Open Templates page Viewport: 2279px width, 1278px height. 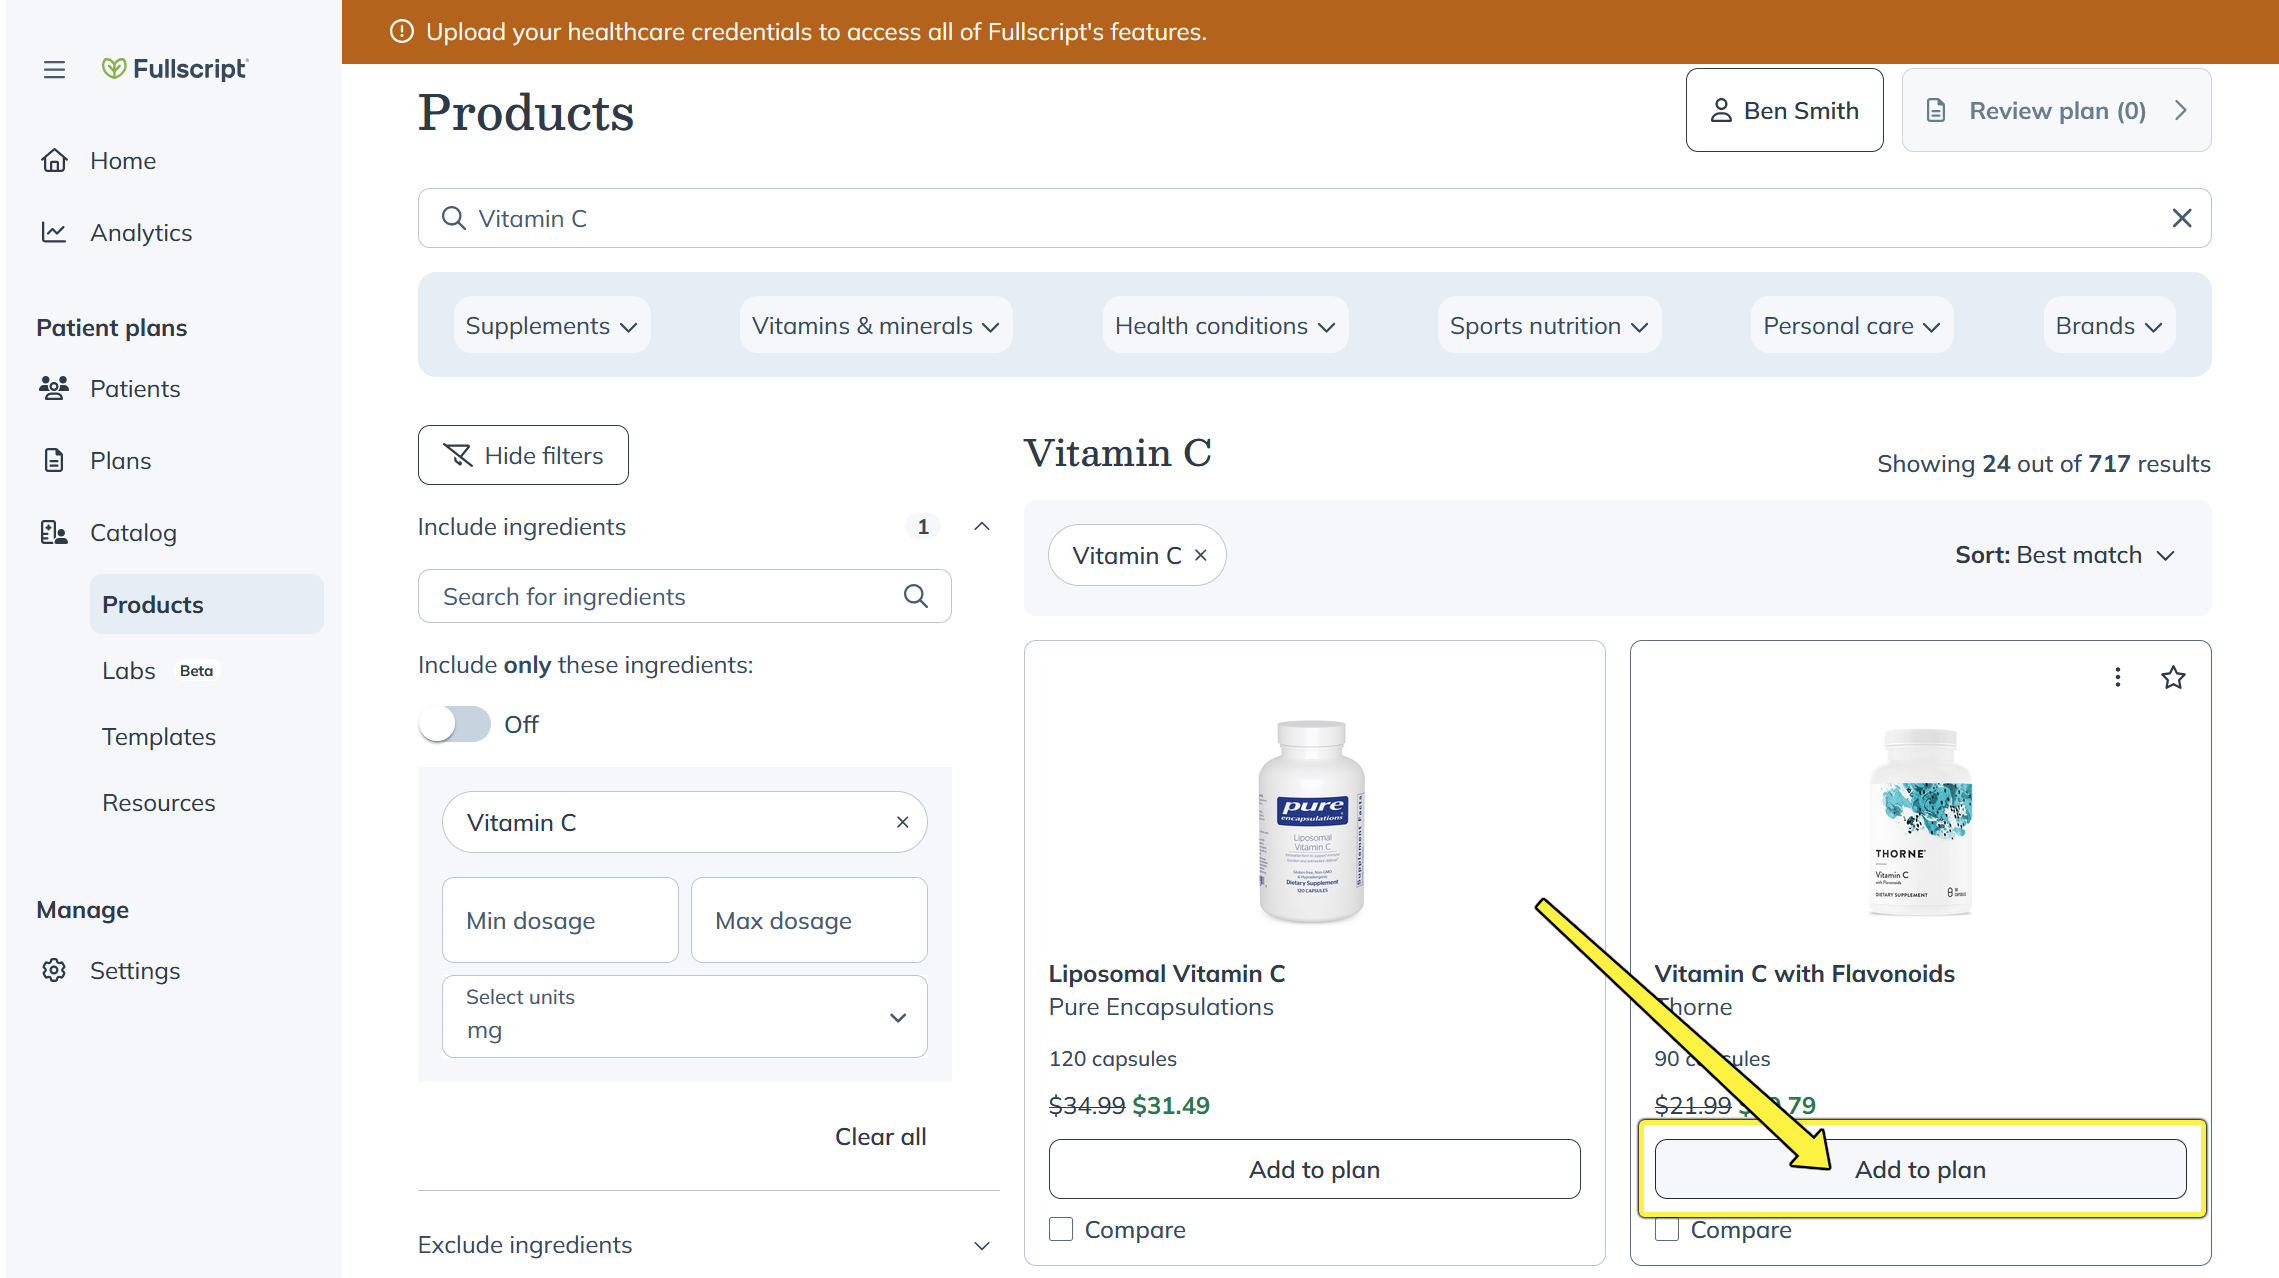(159, 737)
